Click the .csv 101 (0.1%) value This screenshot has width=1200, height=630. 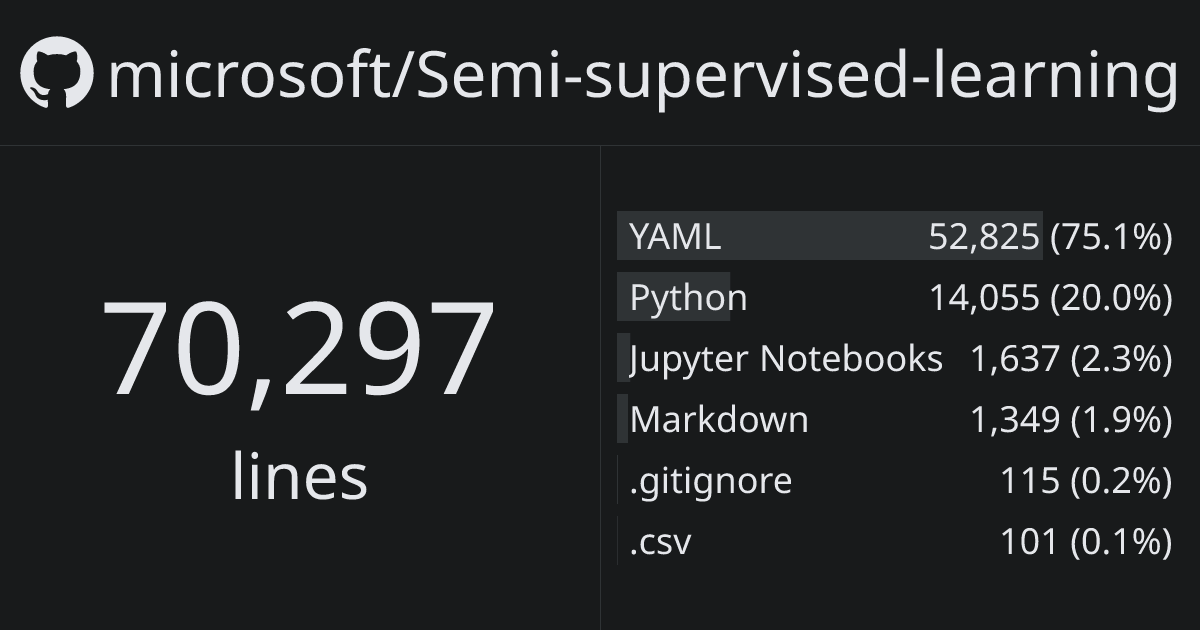pyautogui.click(x=1086, y=542)
